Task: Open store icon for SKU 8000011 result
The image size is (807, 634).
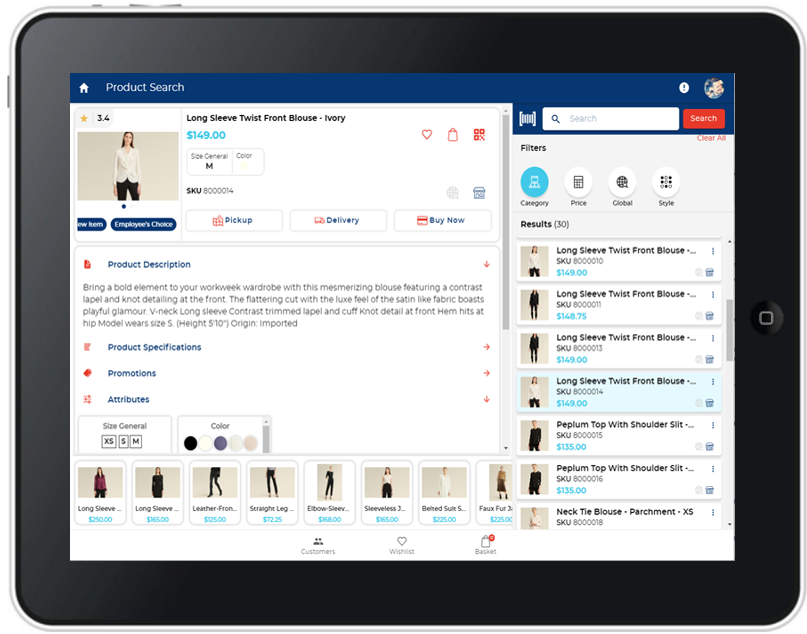Action: point(710,316)
